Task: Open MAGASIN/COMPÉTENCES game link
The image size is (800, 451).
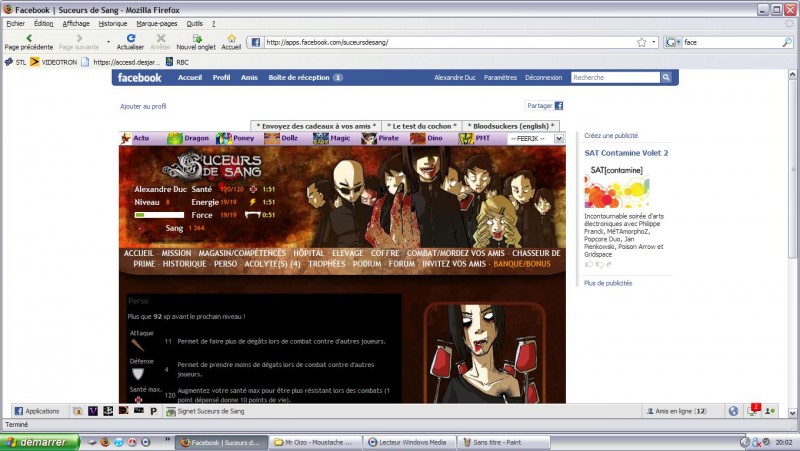Action: pos(242,253)
